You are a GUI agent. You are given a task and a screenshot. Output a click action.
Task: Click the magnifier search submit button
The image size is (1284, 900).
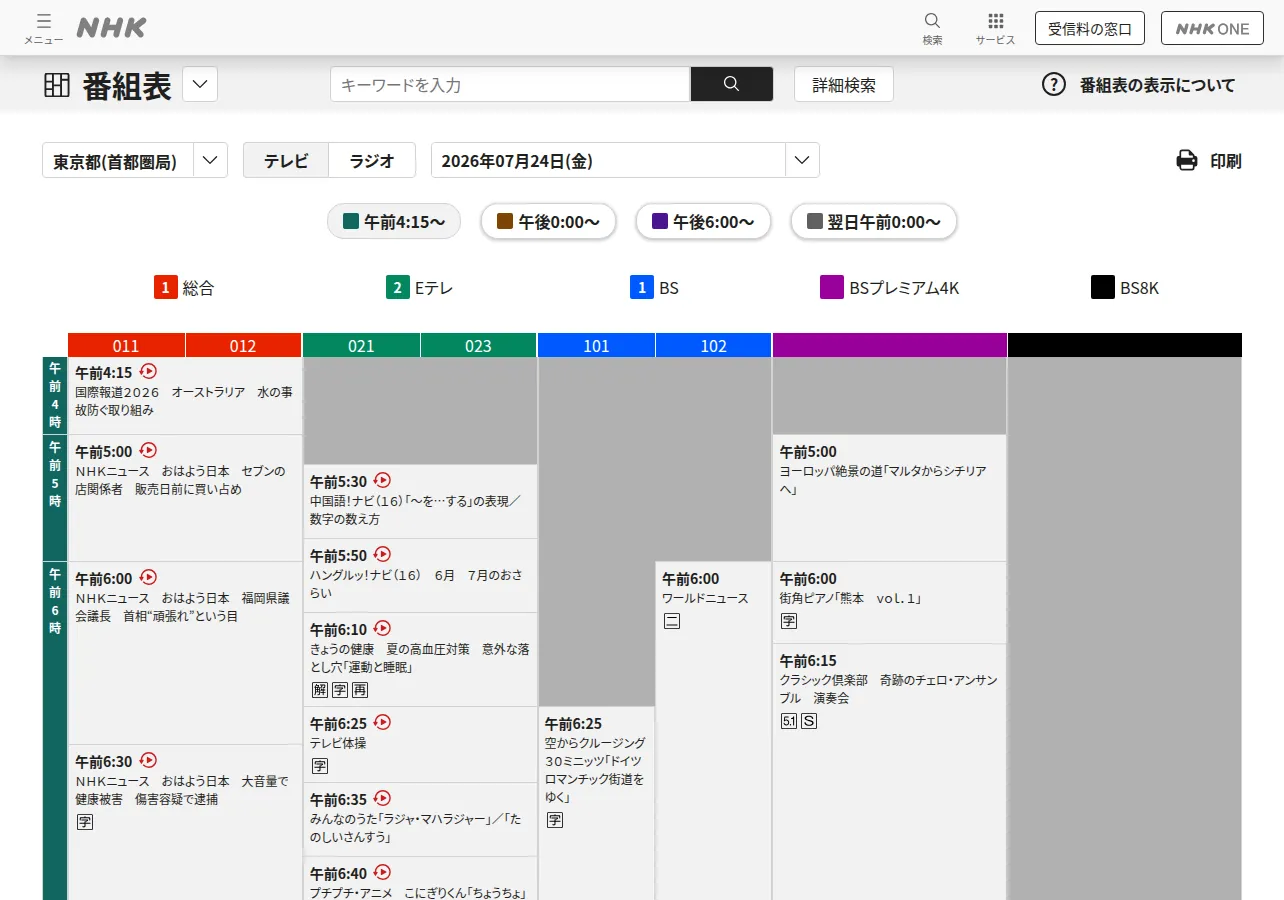[x=731, y=84]
